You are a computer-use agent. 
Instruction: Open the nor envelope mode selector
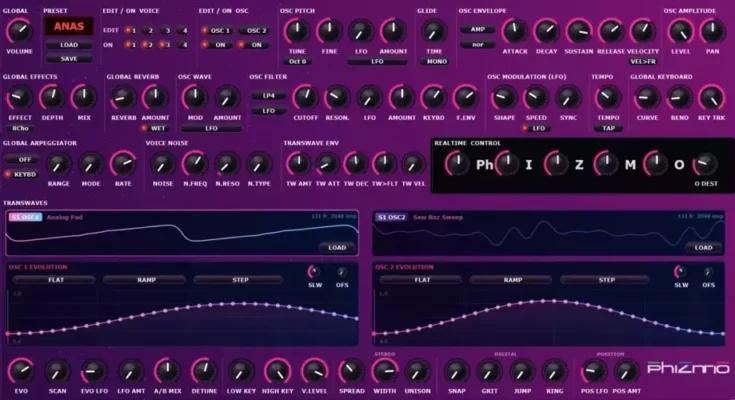click(x=478, y=45)
